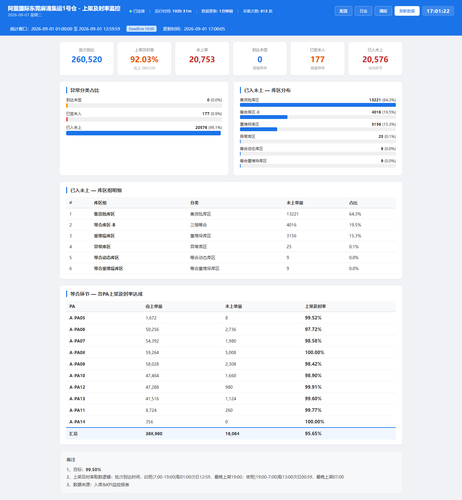Select row A-PA05
Viewport: 462px width, 500px height.
(x=231, y=318)
